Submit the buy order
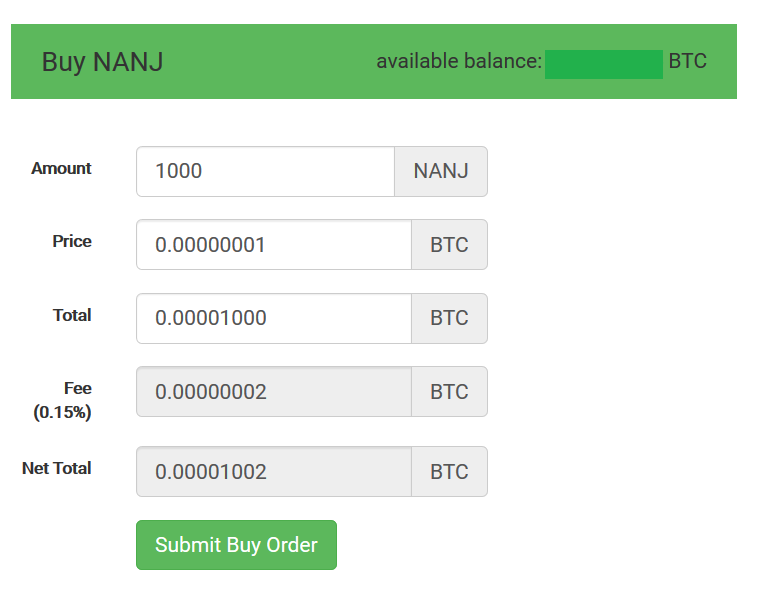 coord(236,545)
